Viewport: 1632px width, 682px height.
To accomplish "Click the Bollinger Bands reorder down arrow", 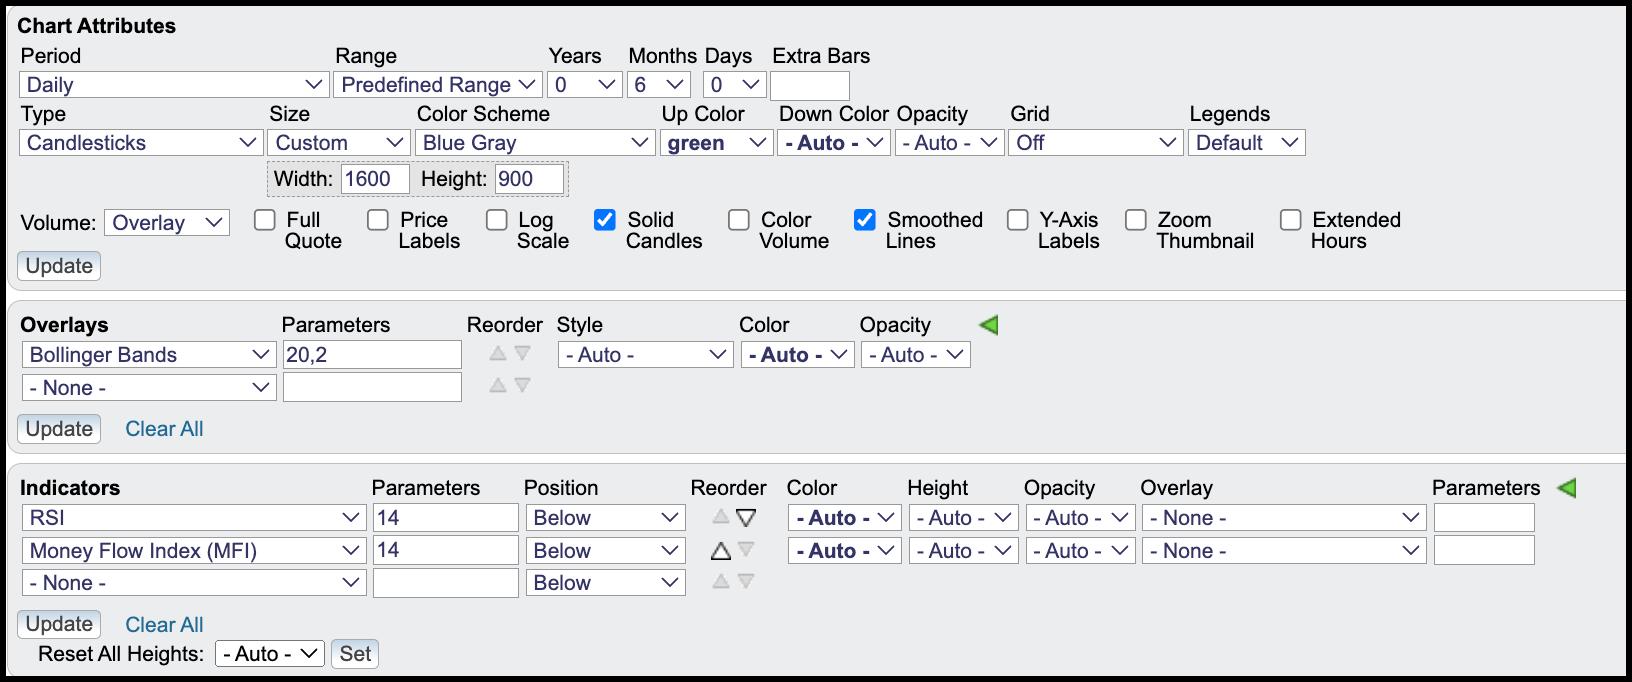I will [x=522, y=354].
